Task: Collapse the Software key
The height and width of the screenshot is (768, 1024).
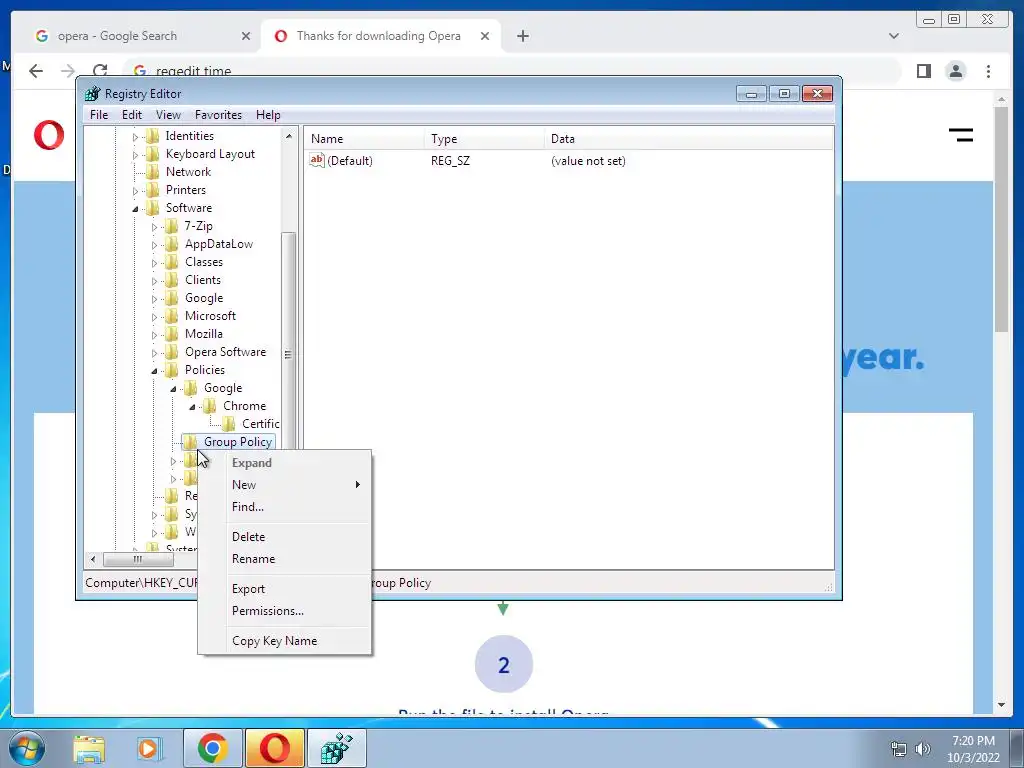Action: click(x=135, y=209)
